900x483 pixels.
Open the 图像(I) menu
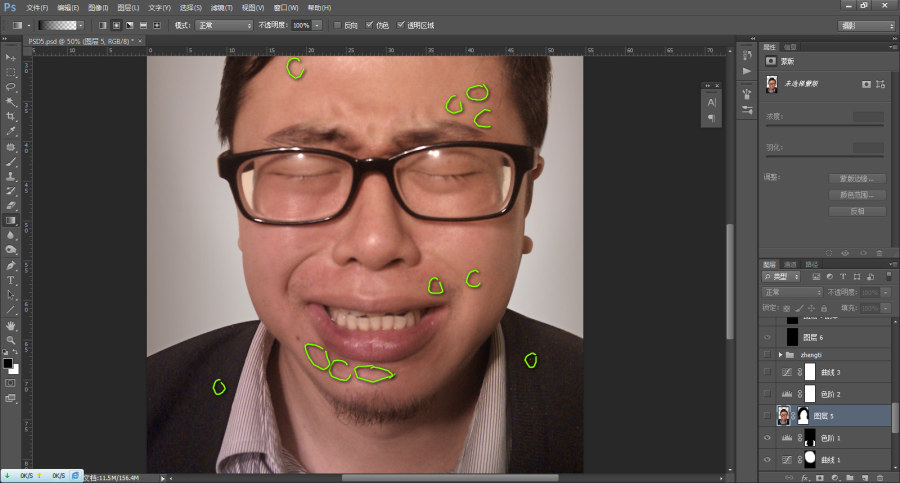click(98, 8)
